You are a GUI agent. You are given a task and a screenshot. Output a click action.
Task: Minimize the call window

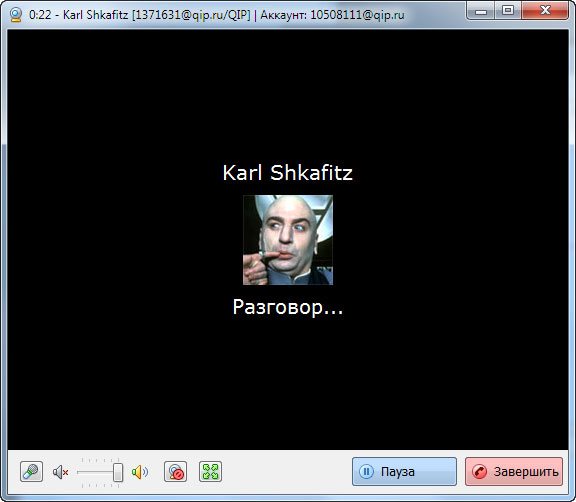[480, 11]
